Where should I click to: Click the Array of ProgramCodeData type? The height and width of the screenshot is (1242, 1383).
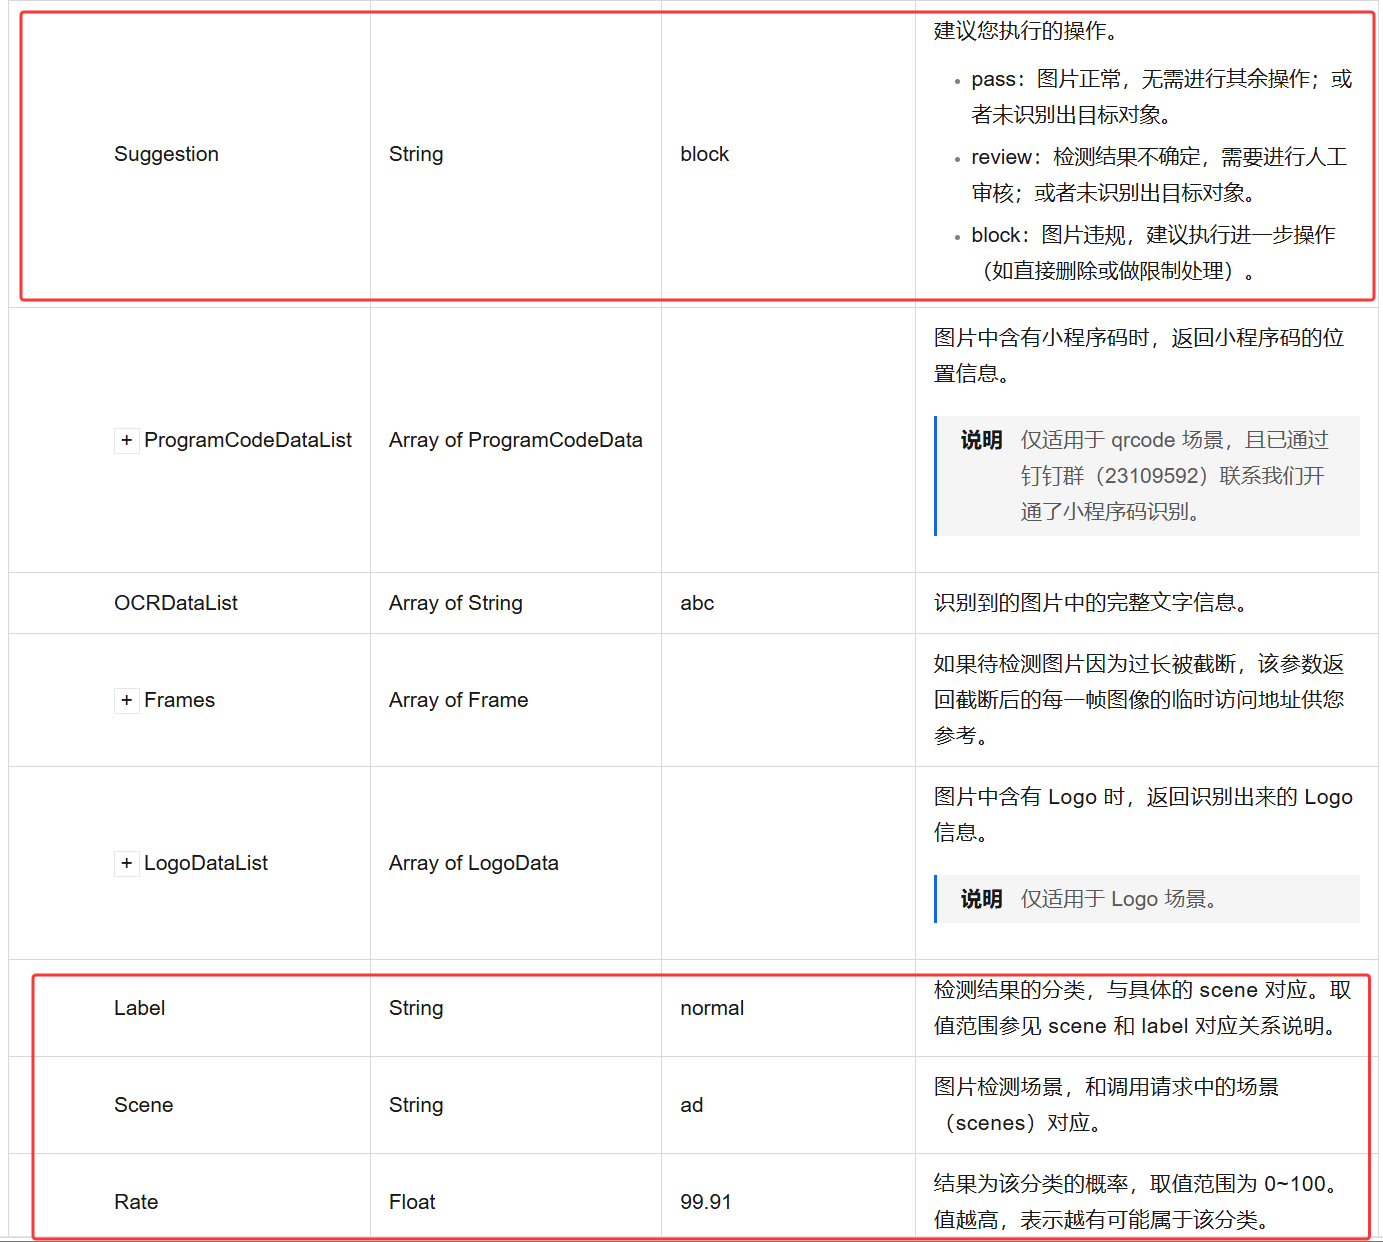click(516, 440)
